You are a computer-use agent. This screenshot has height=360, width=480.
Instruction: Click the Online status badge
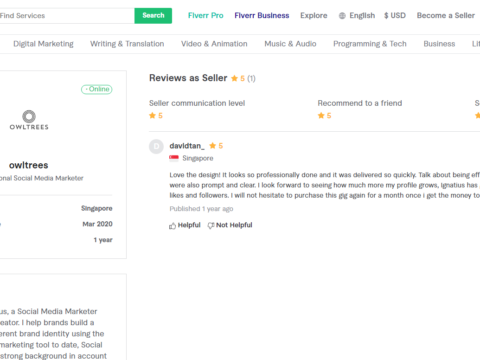click(x=97, y=89)
